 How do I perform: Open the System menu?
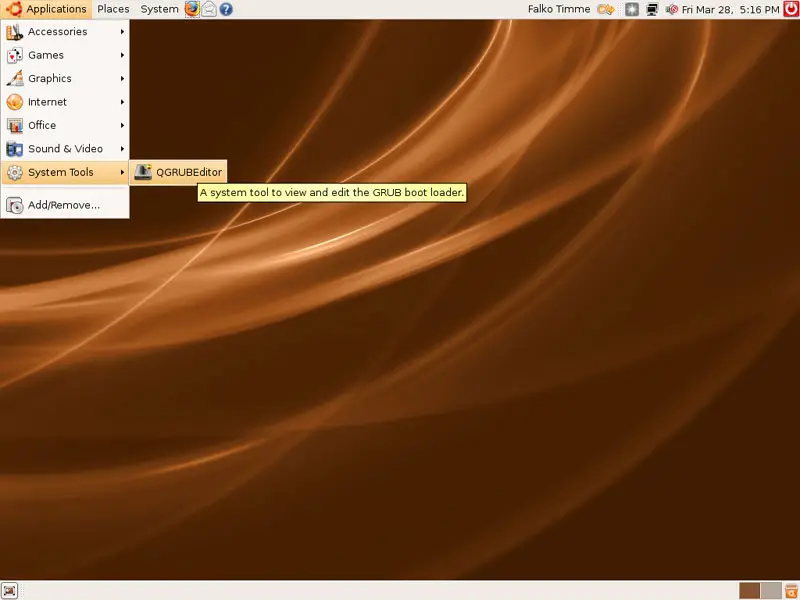click(159, 9)
